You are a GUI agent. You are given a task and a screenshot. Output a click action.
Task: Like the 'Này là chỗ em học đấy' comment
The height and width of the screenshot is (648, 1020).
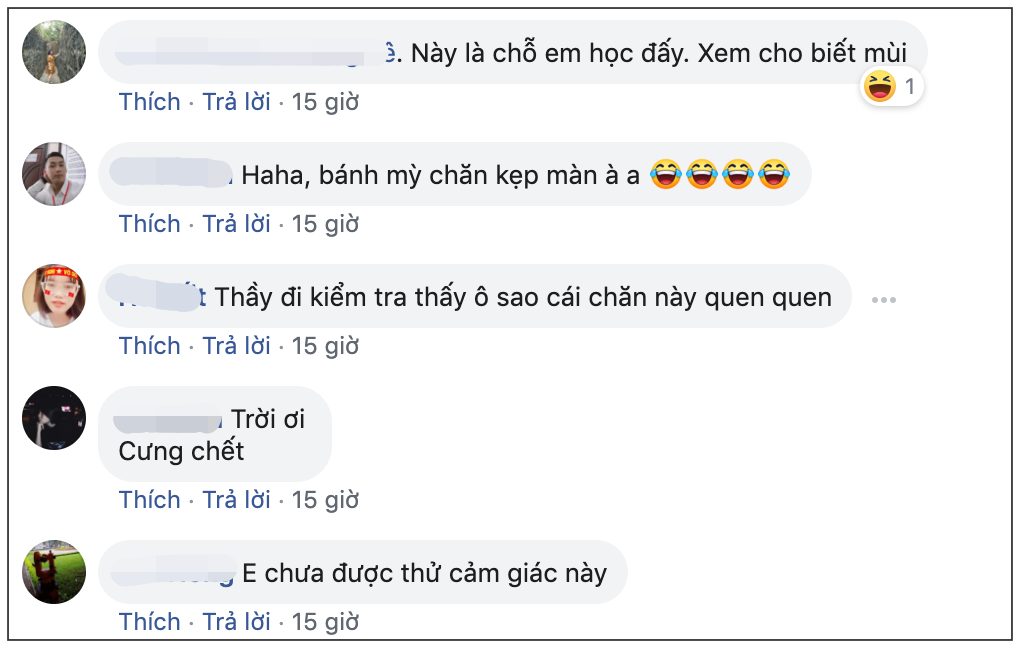[150, 102]
